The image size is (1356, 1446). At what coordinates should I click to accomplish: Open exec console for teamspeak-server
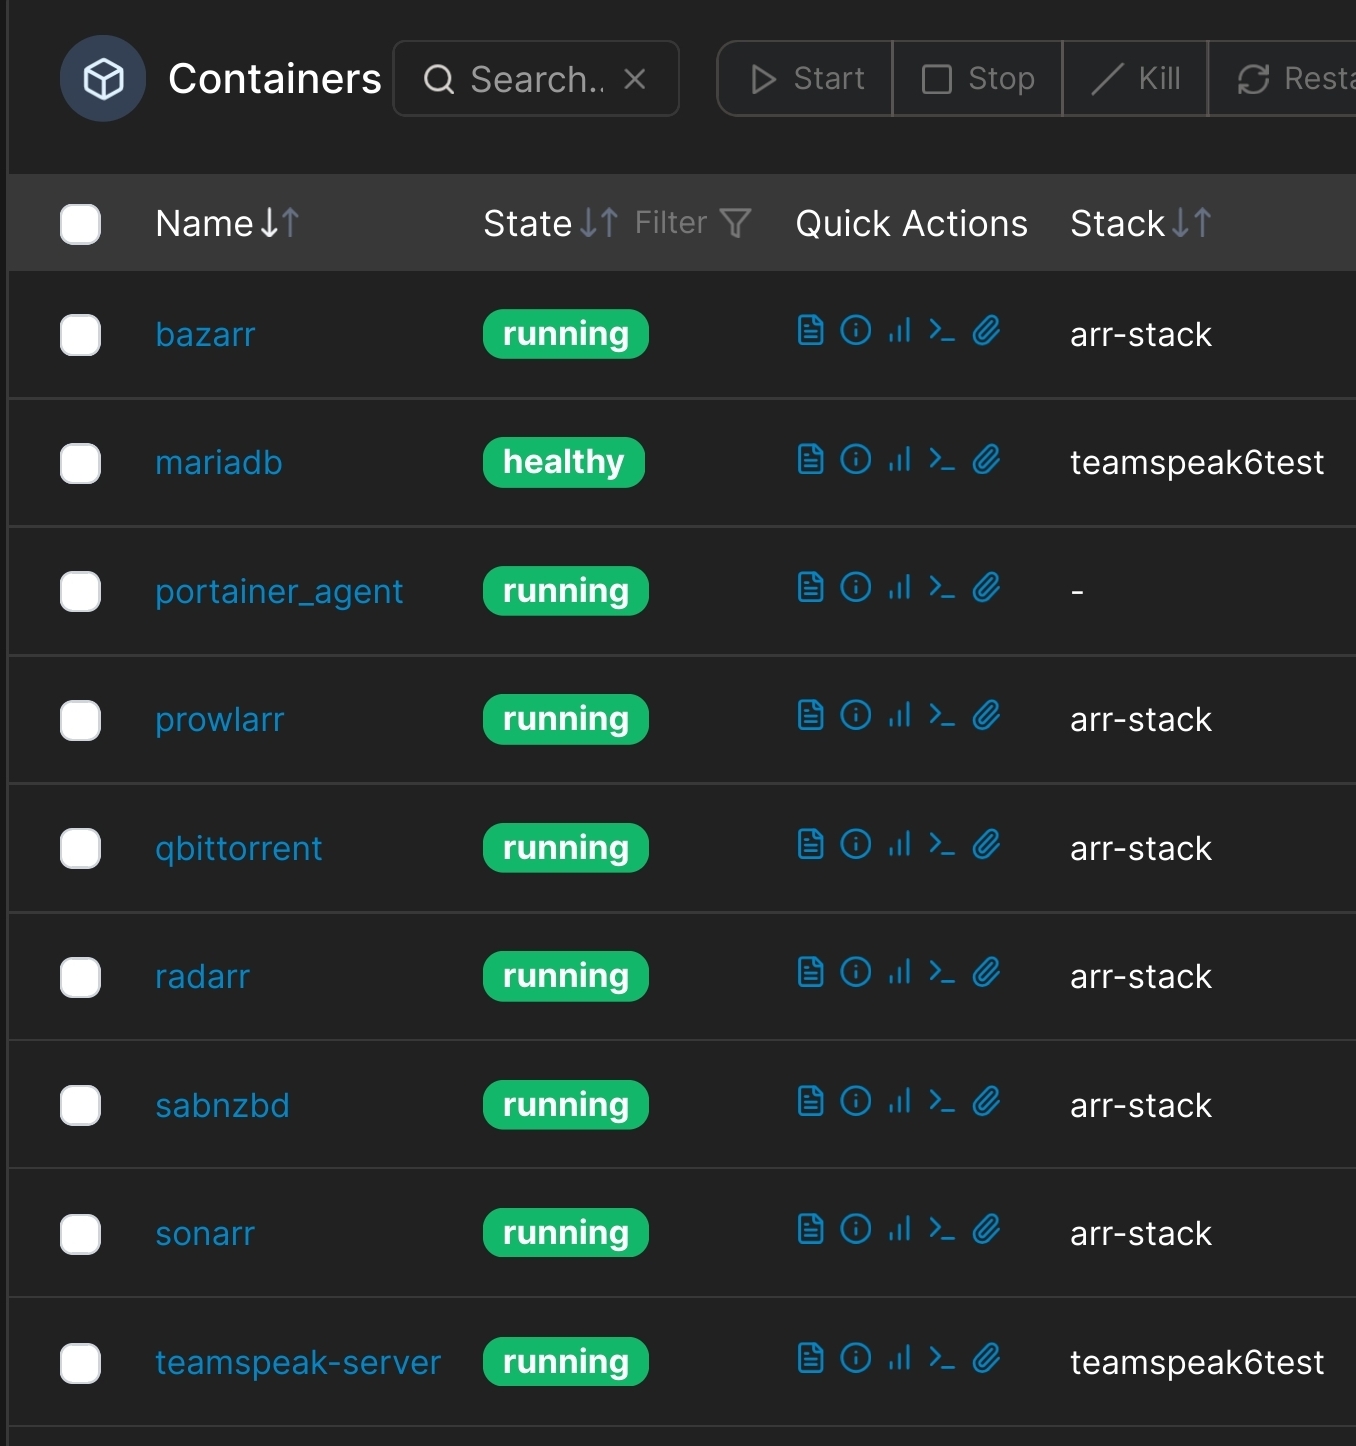click(942, 1358)
